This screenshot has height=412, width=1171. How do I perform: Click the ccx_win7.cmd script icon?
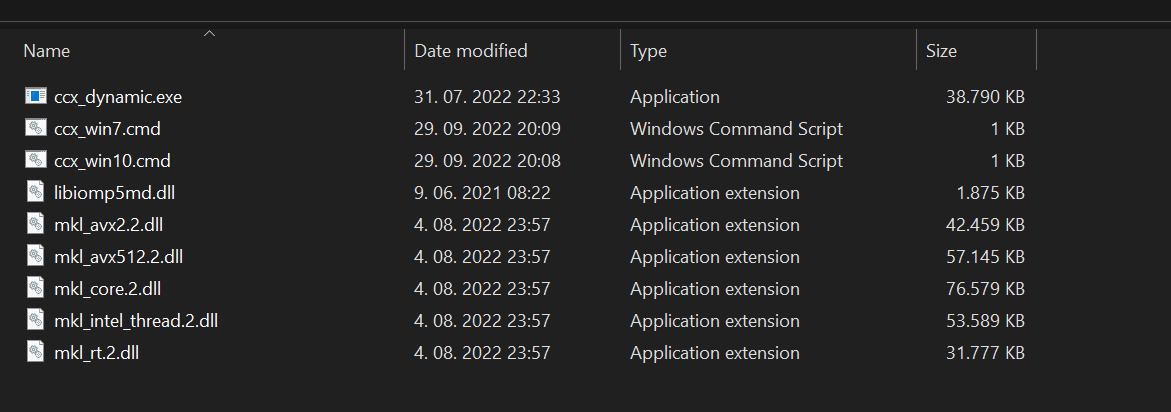36,128
